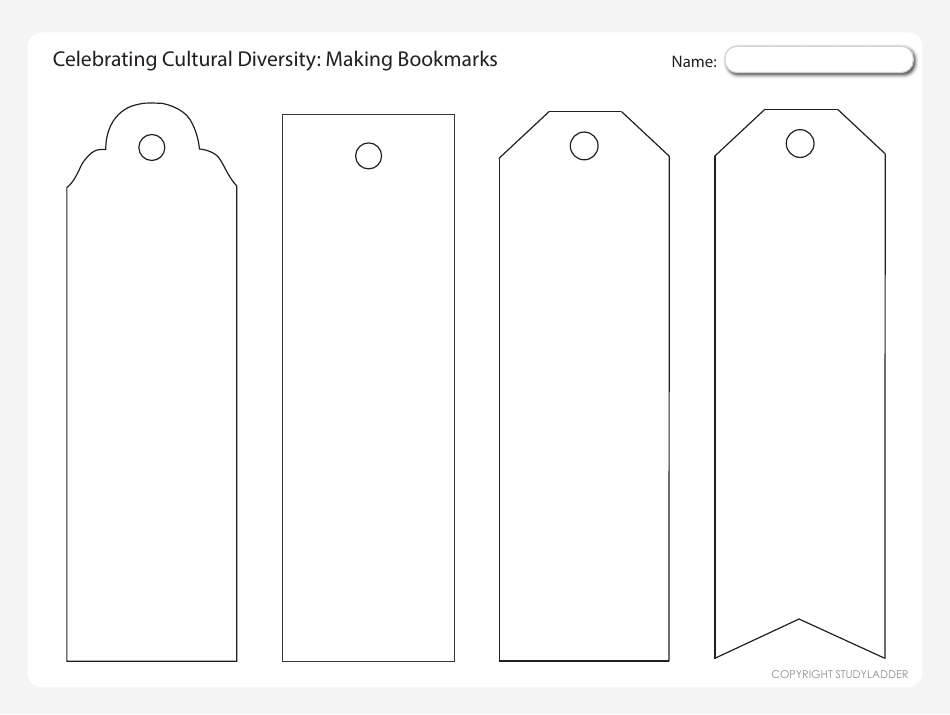Screen dimensions: 950x715
Task: Click the hole circle on the third bookmark
Action: (585, 146)
